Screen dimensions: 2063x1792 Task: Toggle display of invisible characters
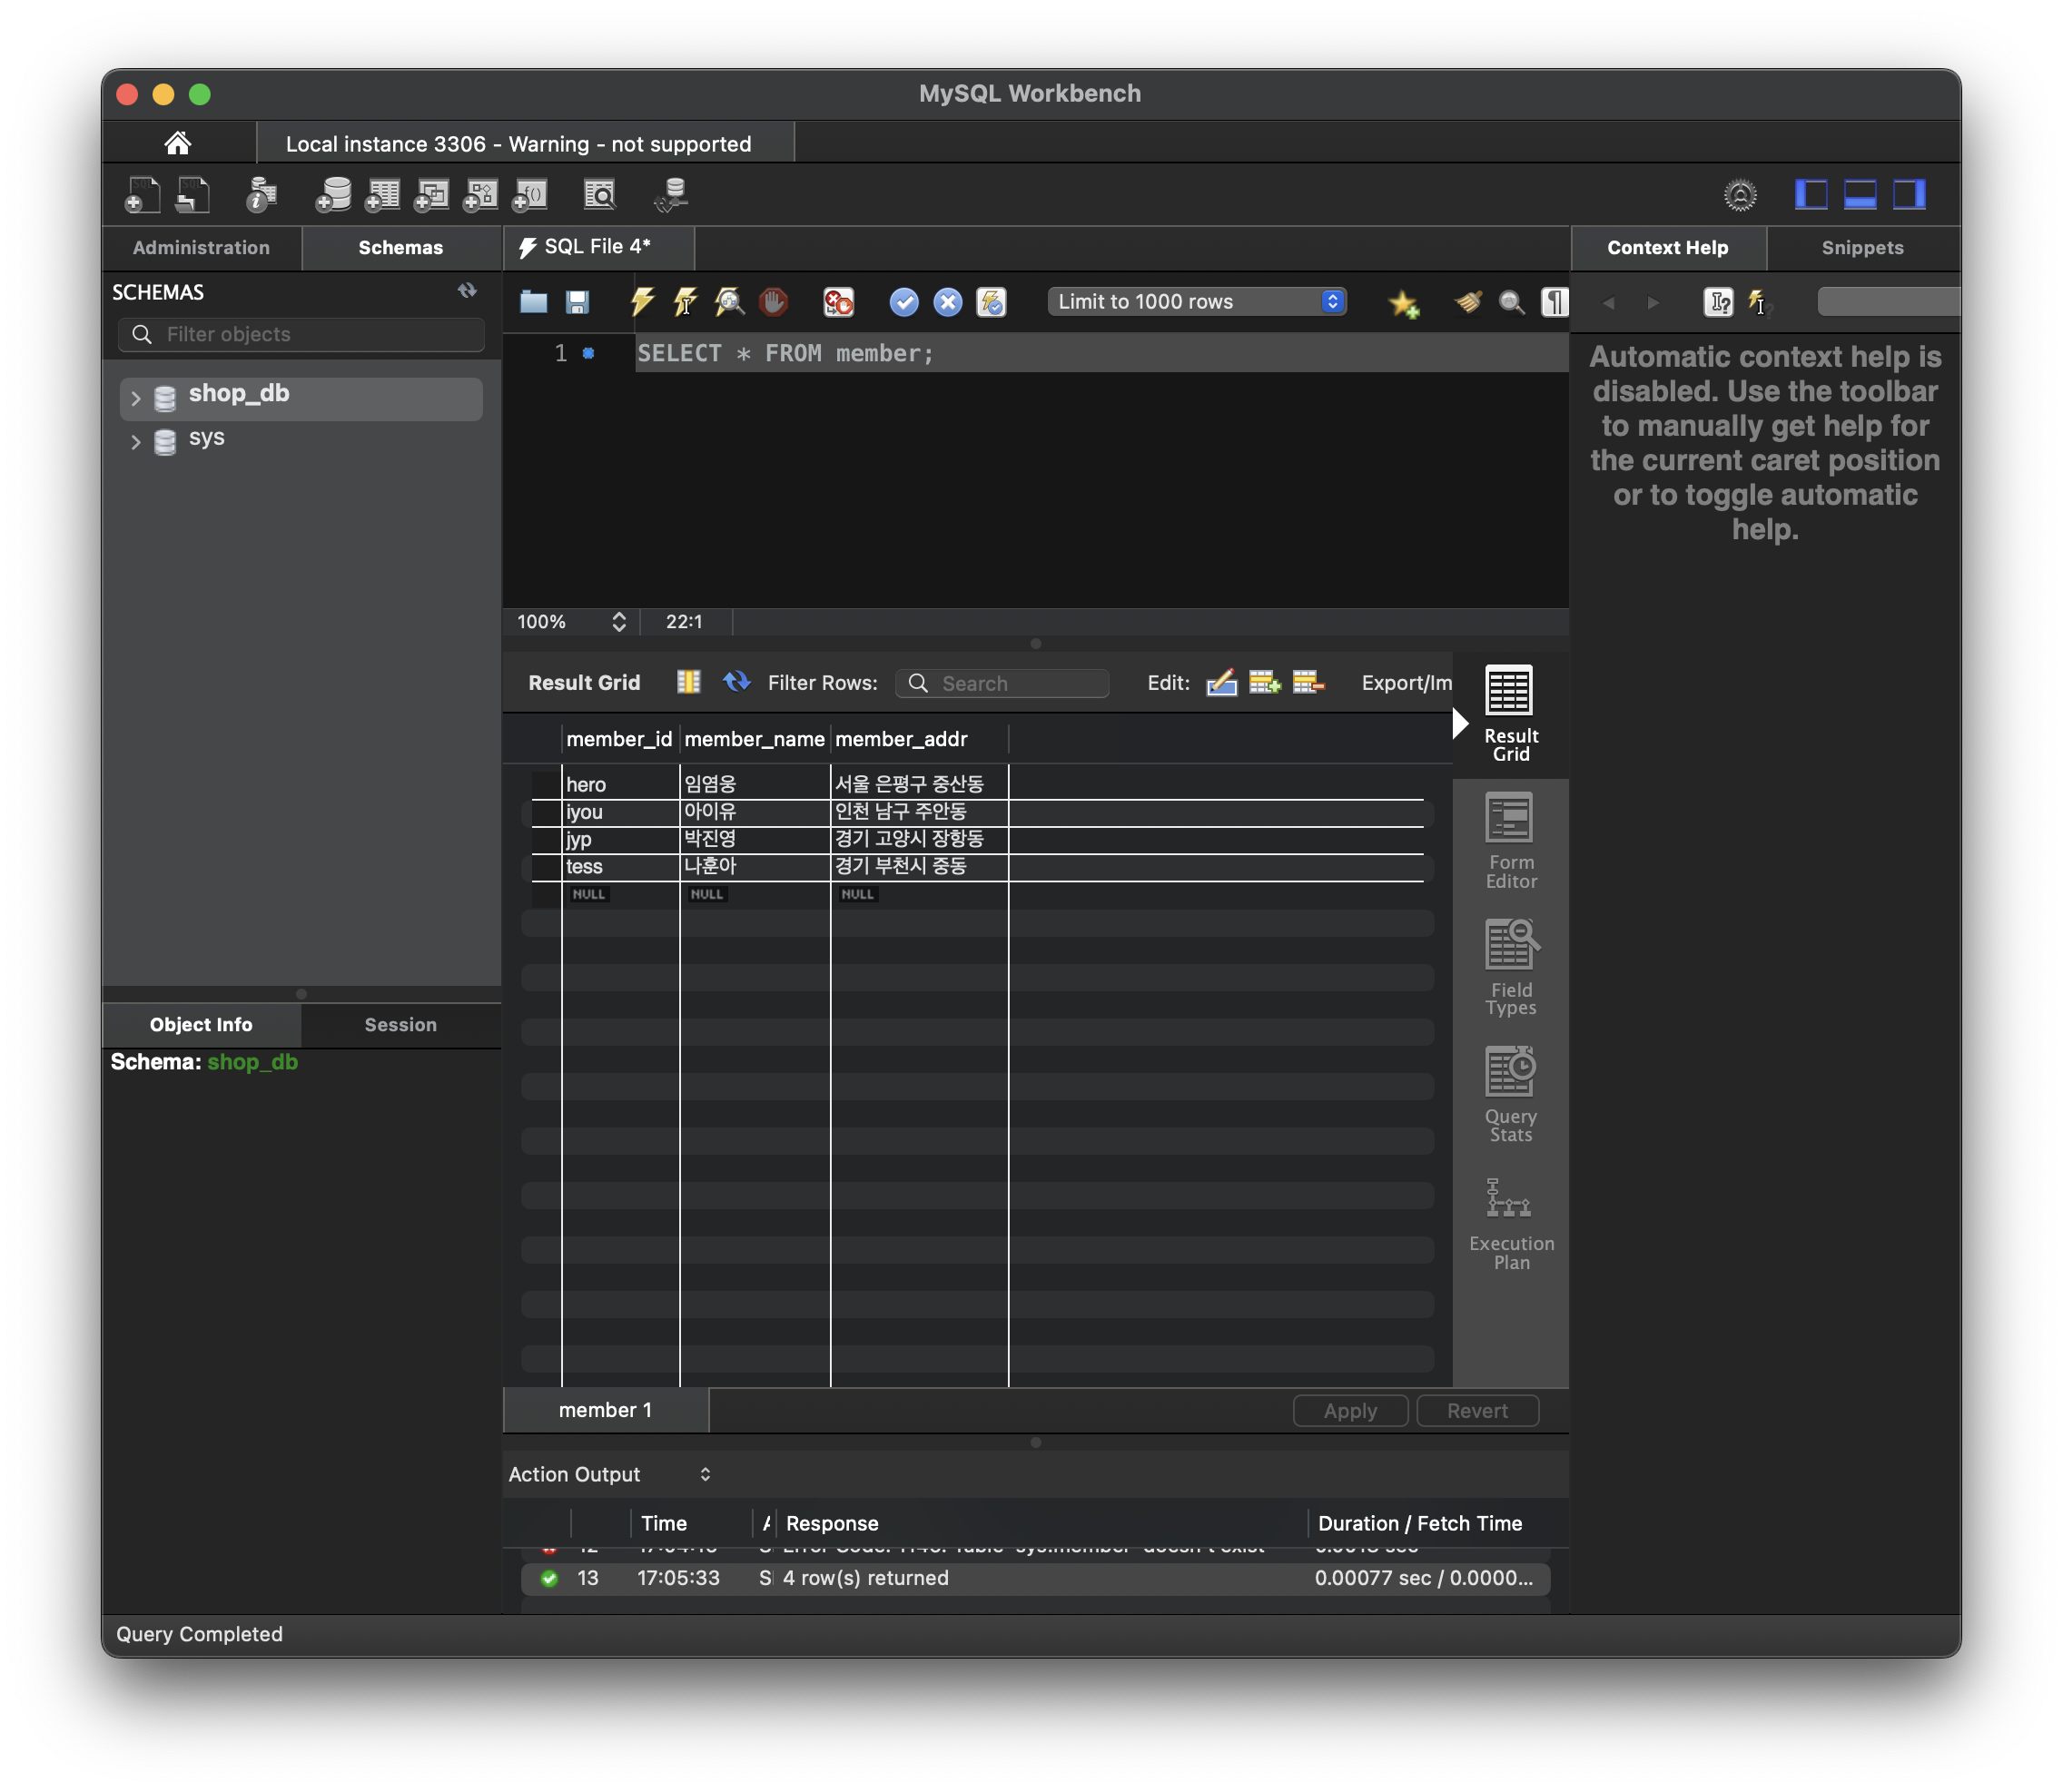1555,302
